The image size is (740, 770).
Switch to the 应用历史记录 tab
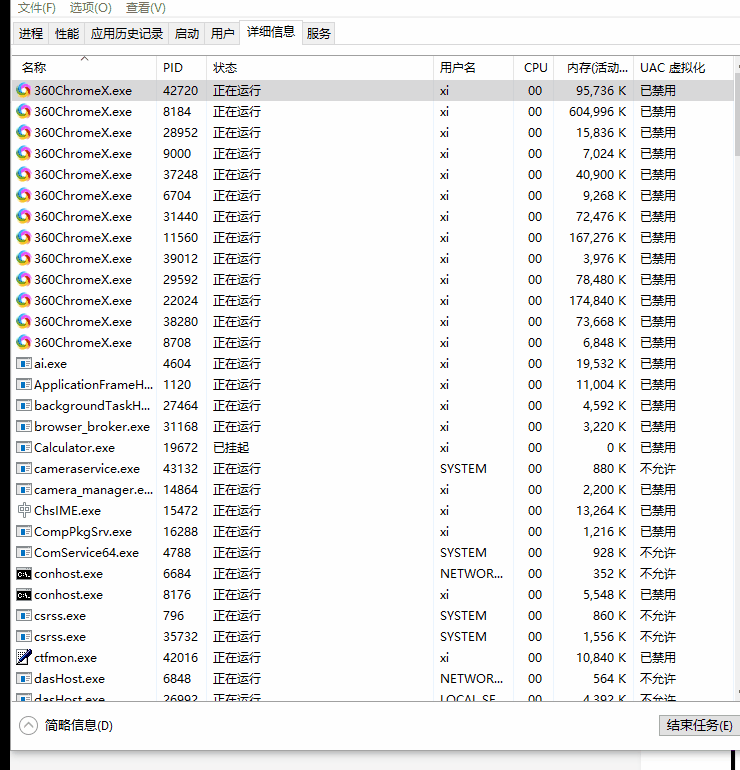click(127, 33)
